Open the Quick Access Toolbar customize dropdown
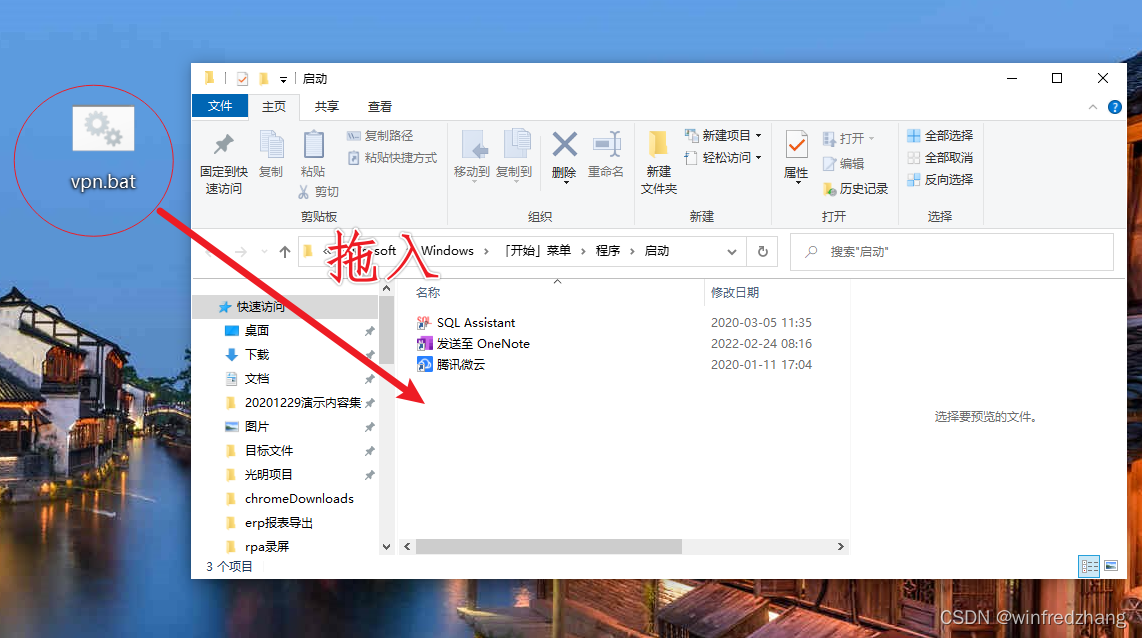This screenshot has height=638, width=1142. click(283, 79)
